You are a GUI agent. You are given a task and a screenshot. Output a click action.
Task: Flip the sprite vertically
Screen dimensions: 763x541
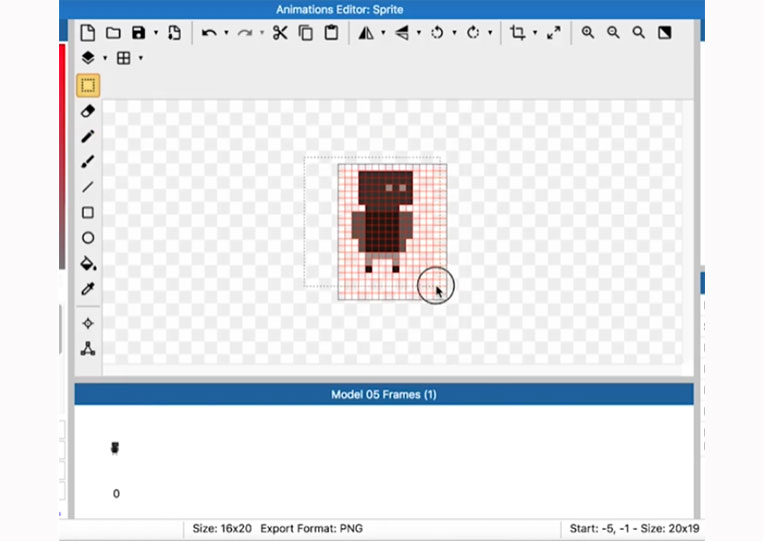402,33
